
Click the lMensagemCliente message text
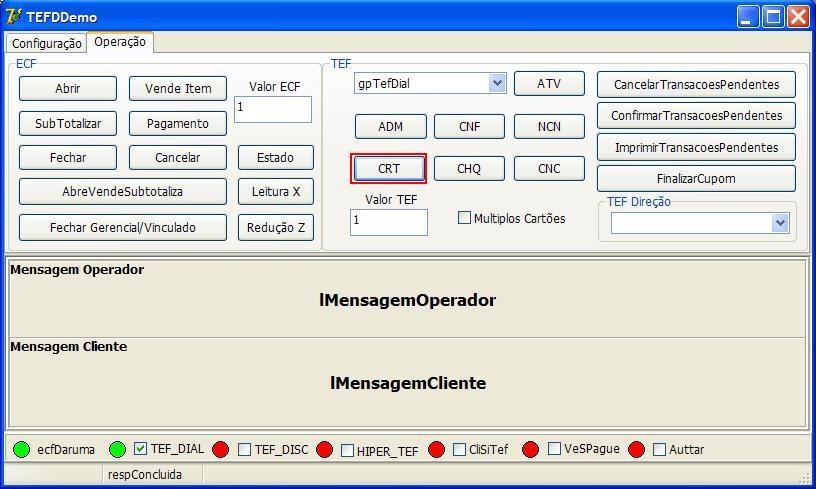408,383
